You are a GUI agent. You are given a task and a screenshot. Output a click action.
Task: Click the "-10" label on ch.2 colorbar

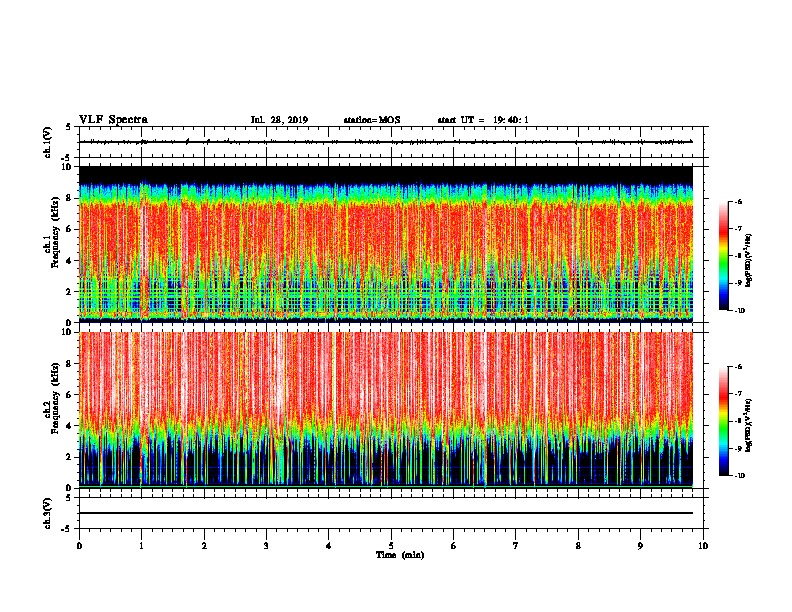click(x=739, y=476)
